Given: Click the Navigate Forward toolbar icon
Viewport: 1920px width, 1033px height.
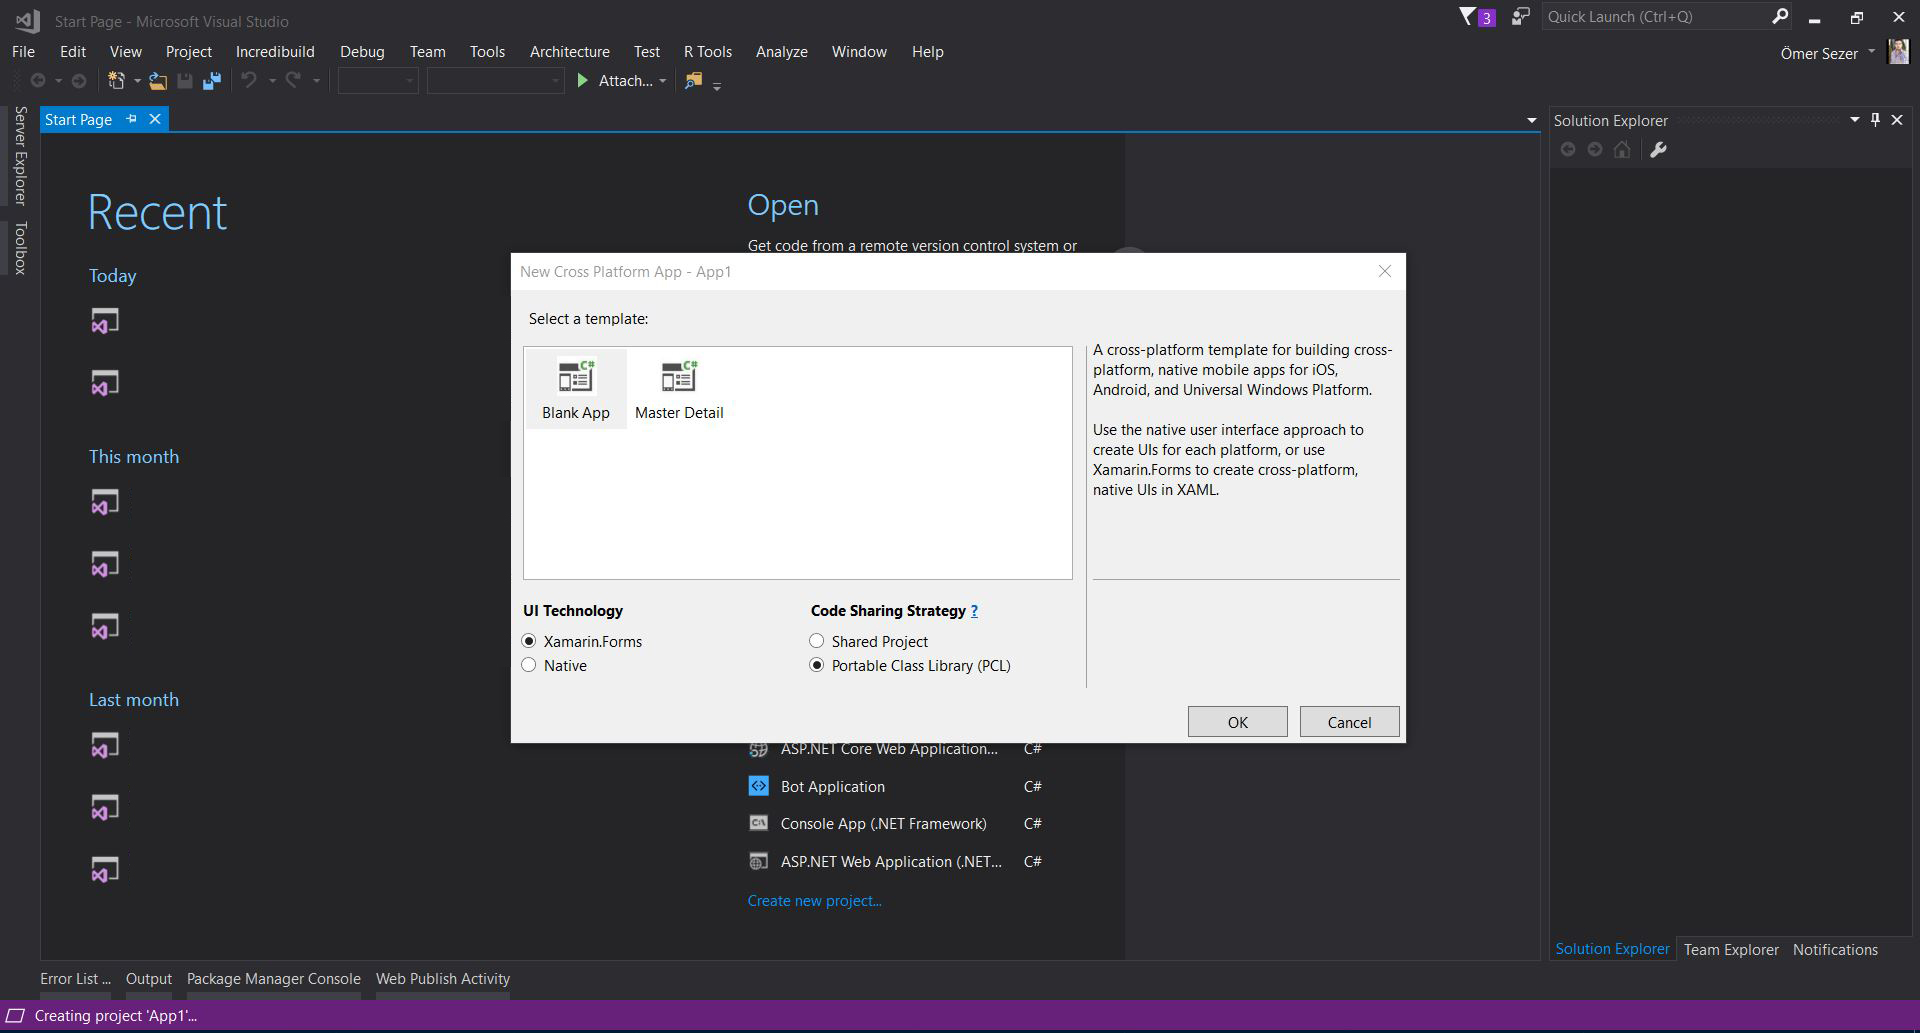Looking at the screenshot, I should point(78,81).
